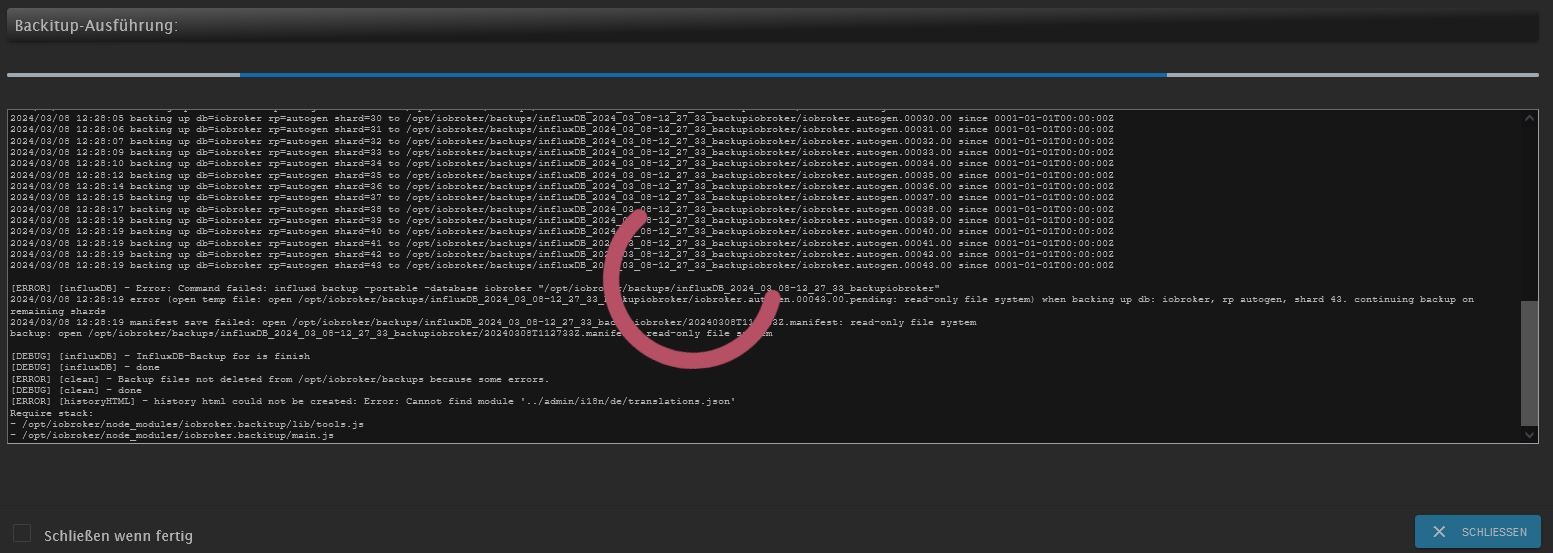
Task: Click the log scrollbar down arrow
Action: tap(1529, 435)
